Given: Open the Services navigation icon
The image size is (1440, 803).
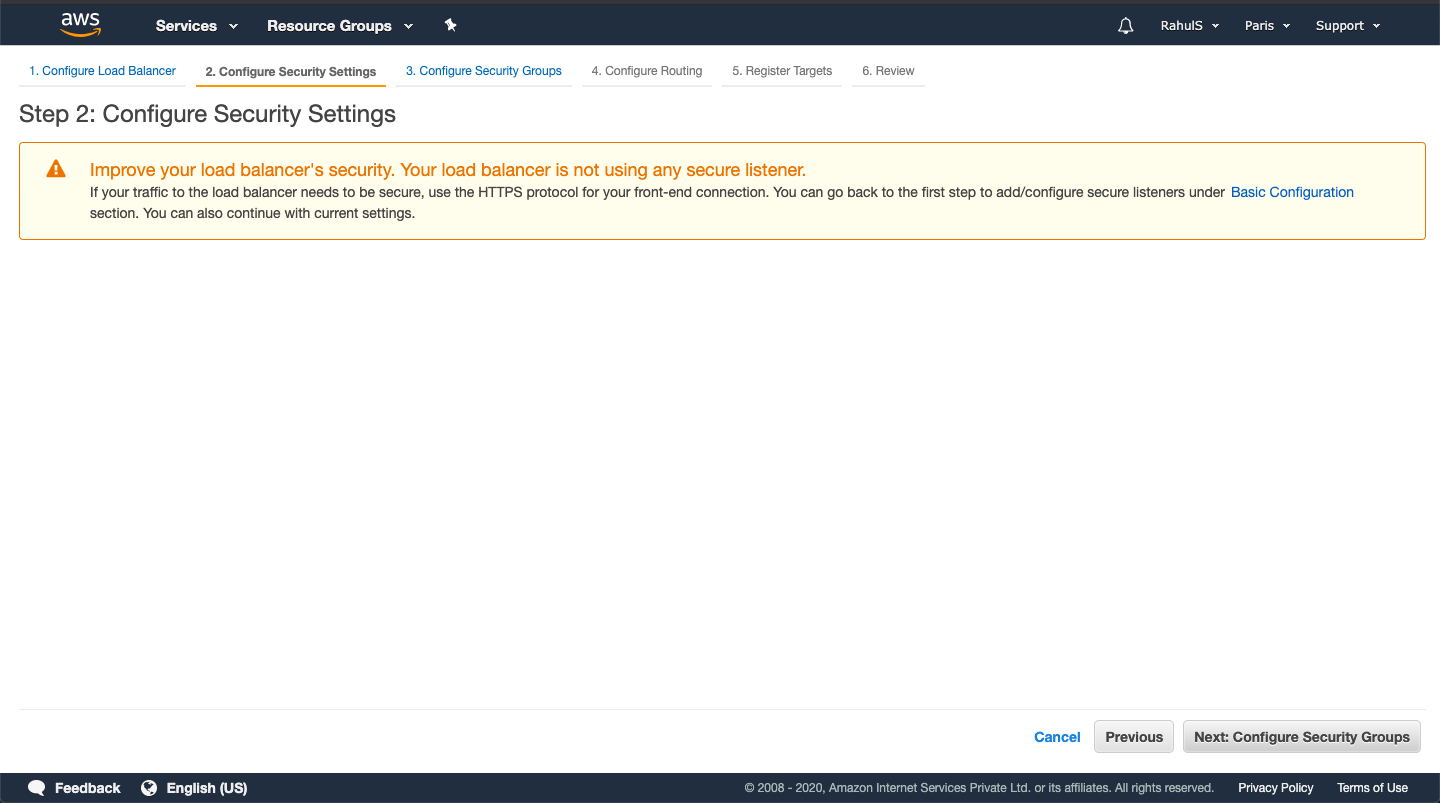Looking at the screenshot, I should (x=232, y=25).
